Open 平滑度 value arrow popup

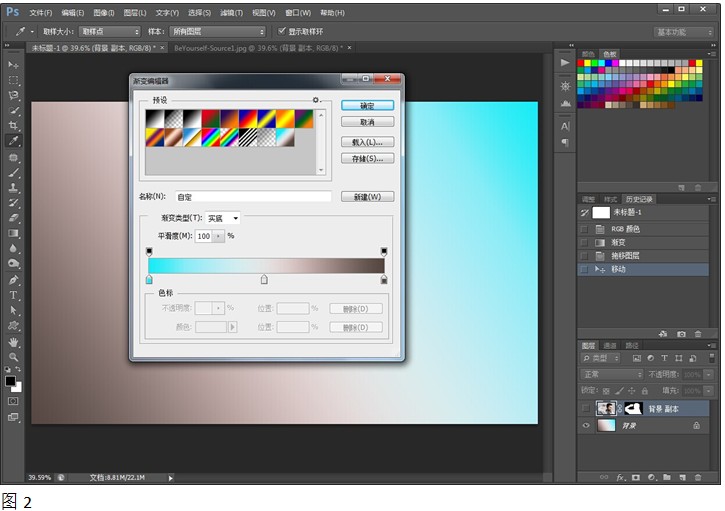point(218,236)
